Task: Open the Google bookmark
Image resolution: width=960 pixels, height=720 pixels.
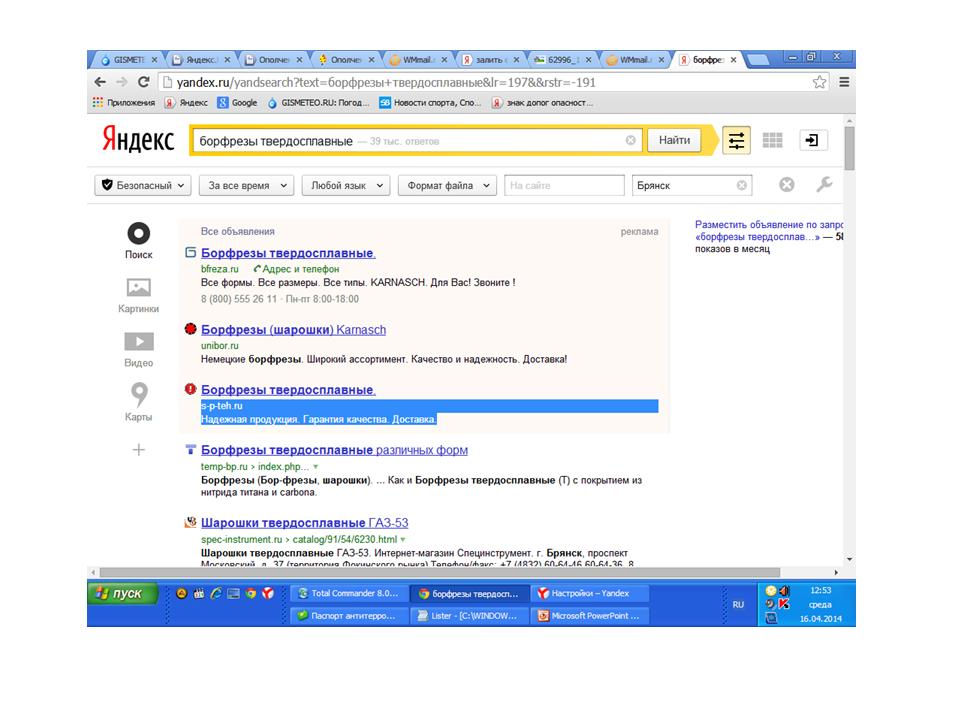Action: coord(238,103)
